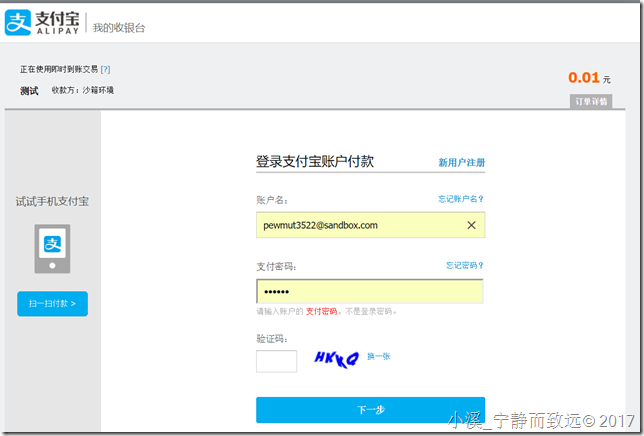This screenshot has width=644, height=436.
Task: Click the 测试 order title
Action: point(29,91)
